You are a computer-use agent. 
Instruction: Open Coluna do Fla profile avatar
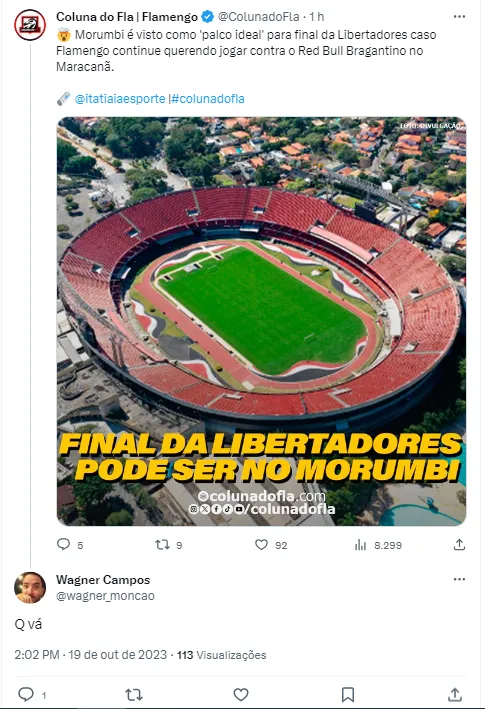pos(30,25)
